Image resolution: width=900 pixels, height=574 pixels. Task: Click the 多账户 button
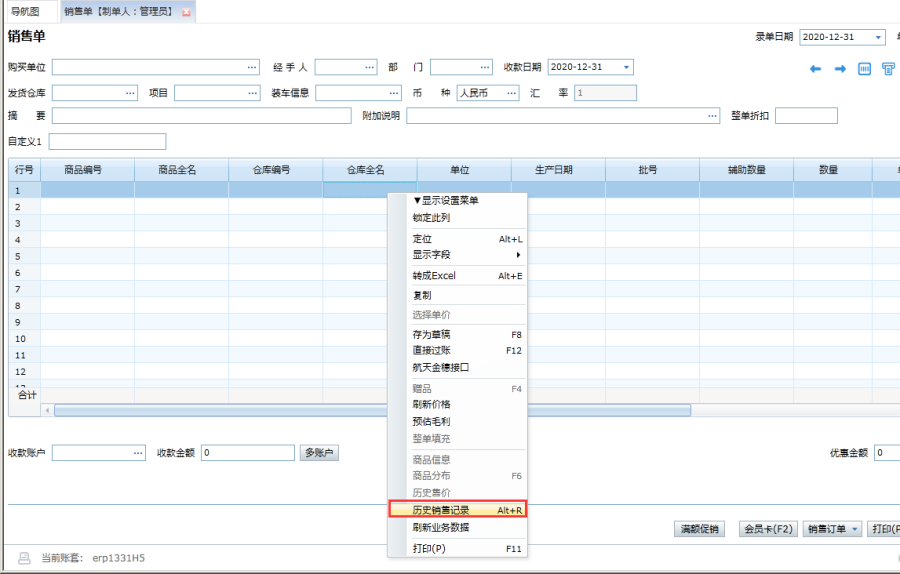tap(319, 453)
